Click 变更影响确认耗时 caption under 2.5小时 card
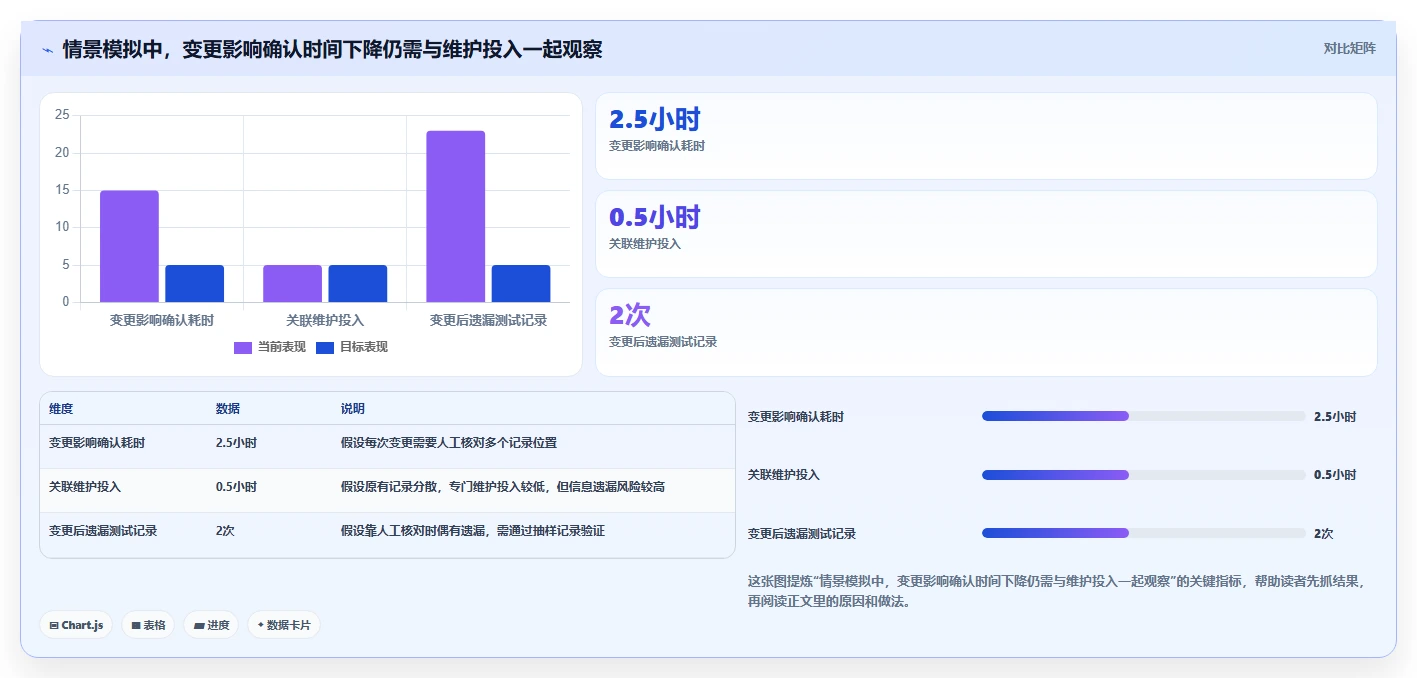 657,146
